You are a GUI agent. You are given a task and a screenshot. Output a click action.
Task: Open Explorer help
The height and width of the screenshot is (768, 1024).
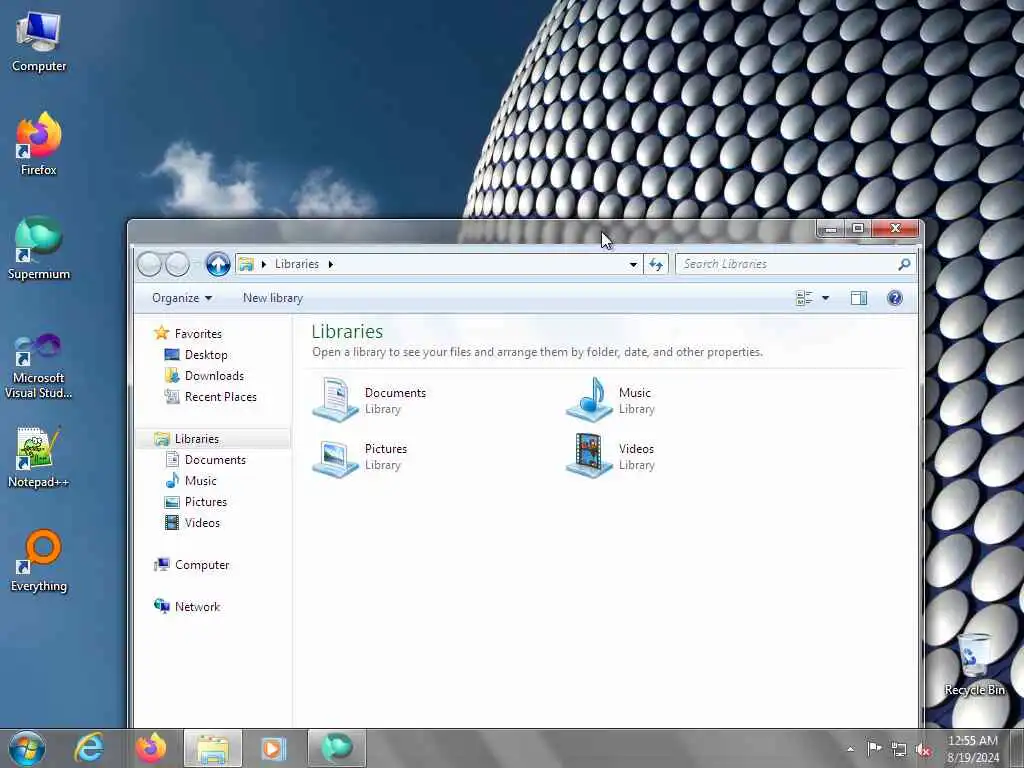click(x=895, y=298)
